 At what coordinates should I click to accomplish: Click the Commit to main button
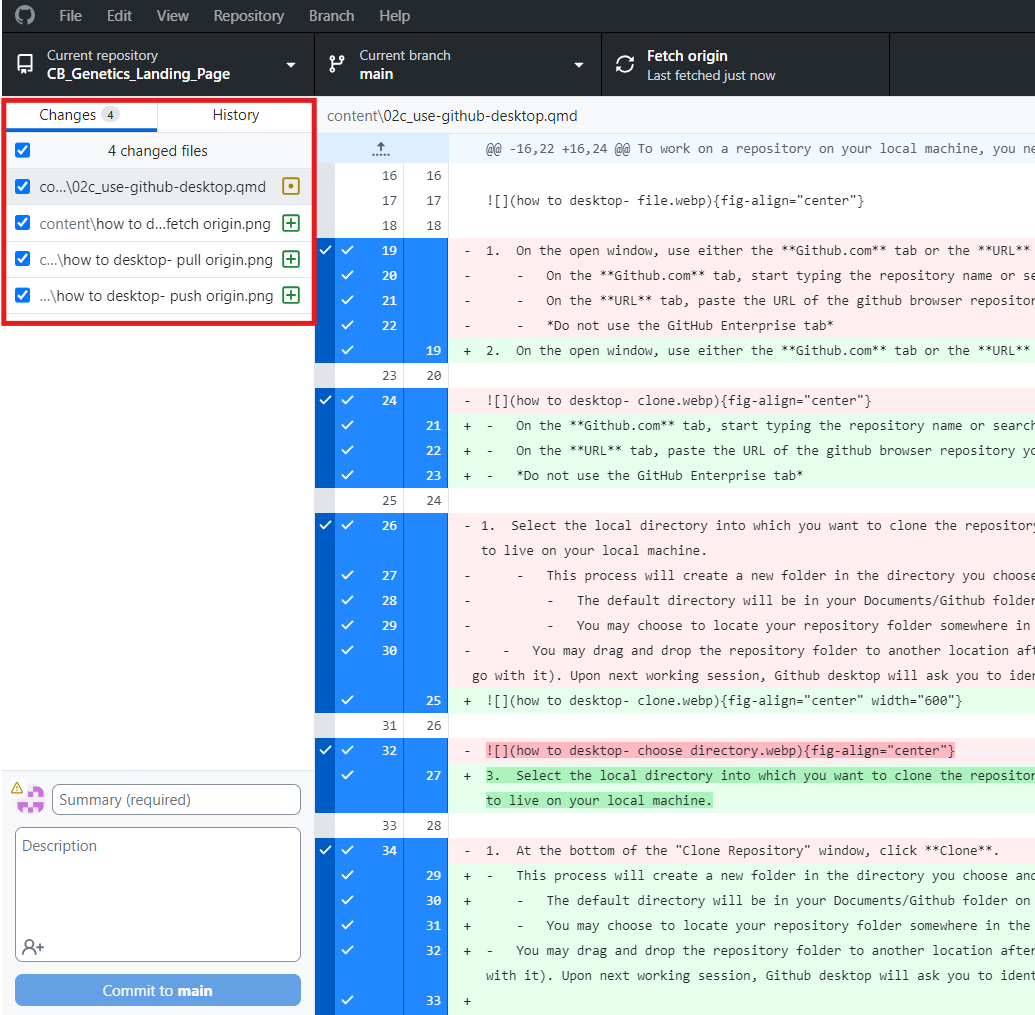click(158, 991)
